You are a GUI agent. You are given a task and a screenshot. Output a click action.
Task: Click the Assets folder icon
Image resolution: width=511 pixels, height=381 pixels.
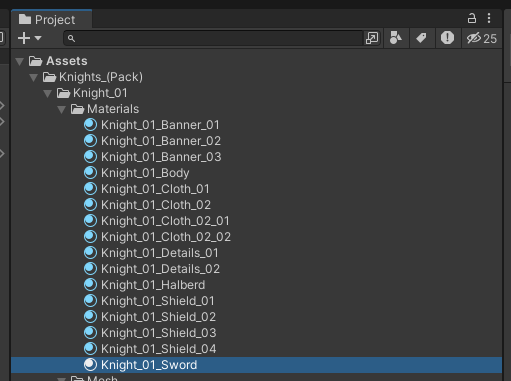click(35, 61)
